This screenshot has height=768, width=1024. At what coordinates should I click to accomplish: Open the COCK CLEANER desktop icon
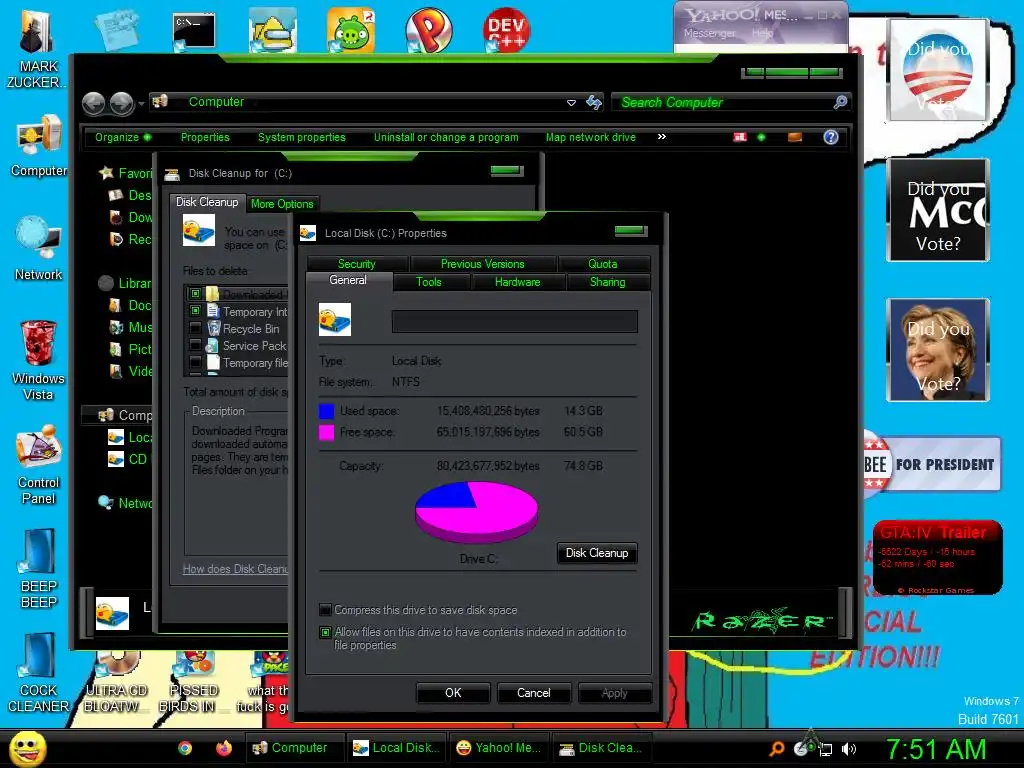pos(38,673)
